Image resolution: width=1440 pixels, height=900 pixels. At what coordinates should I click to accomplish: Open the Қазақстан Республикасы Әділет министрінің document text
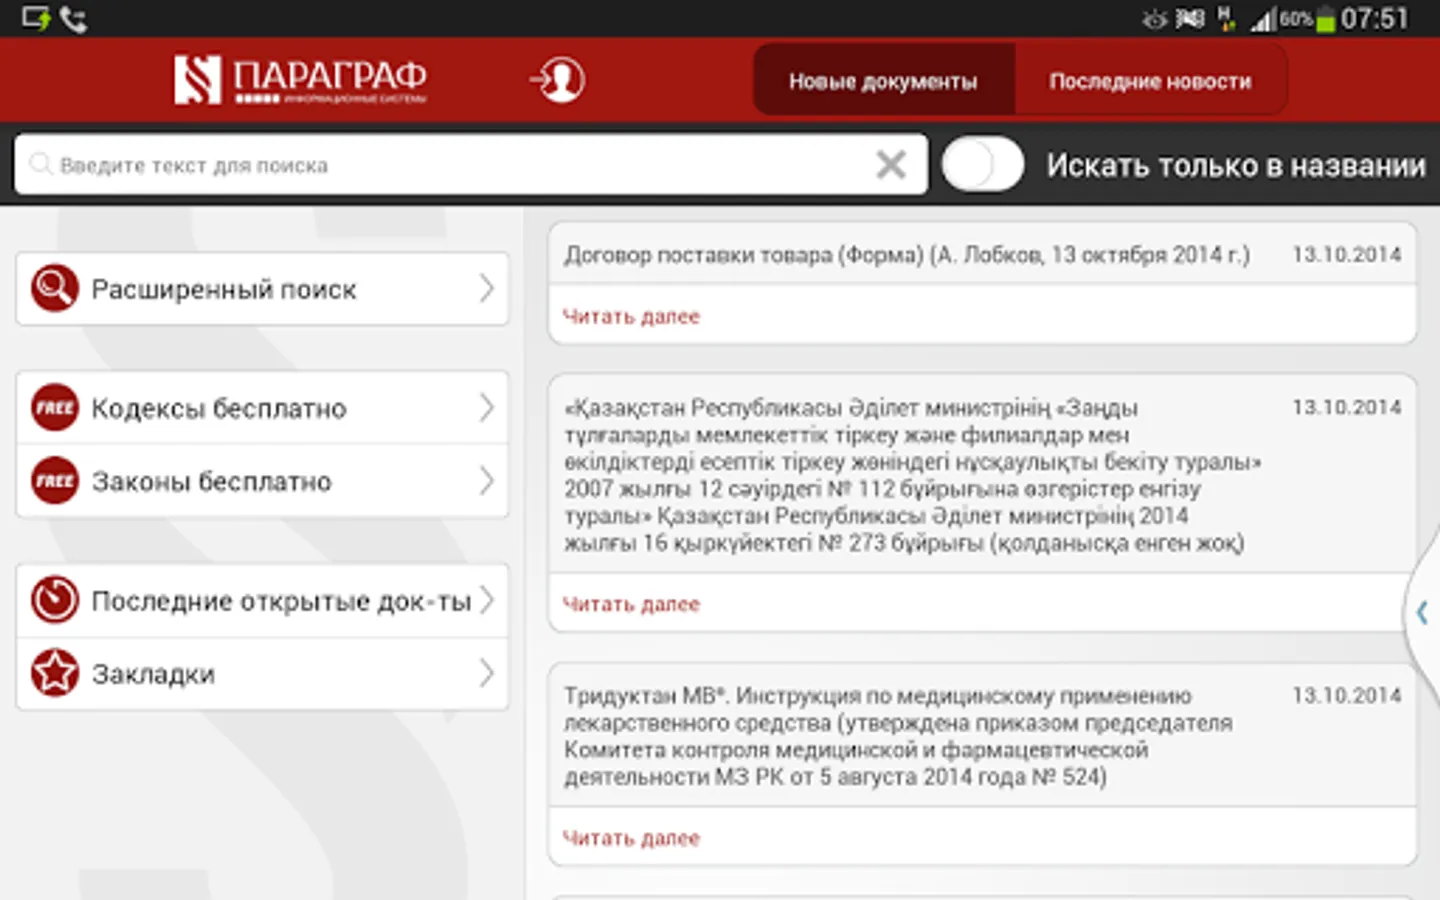pos(912,475)
